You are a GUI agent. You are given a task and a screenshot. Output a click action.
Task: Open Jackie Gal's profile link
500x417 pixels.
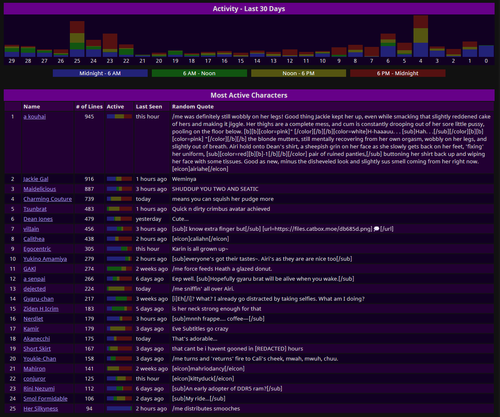click(36, 179)
